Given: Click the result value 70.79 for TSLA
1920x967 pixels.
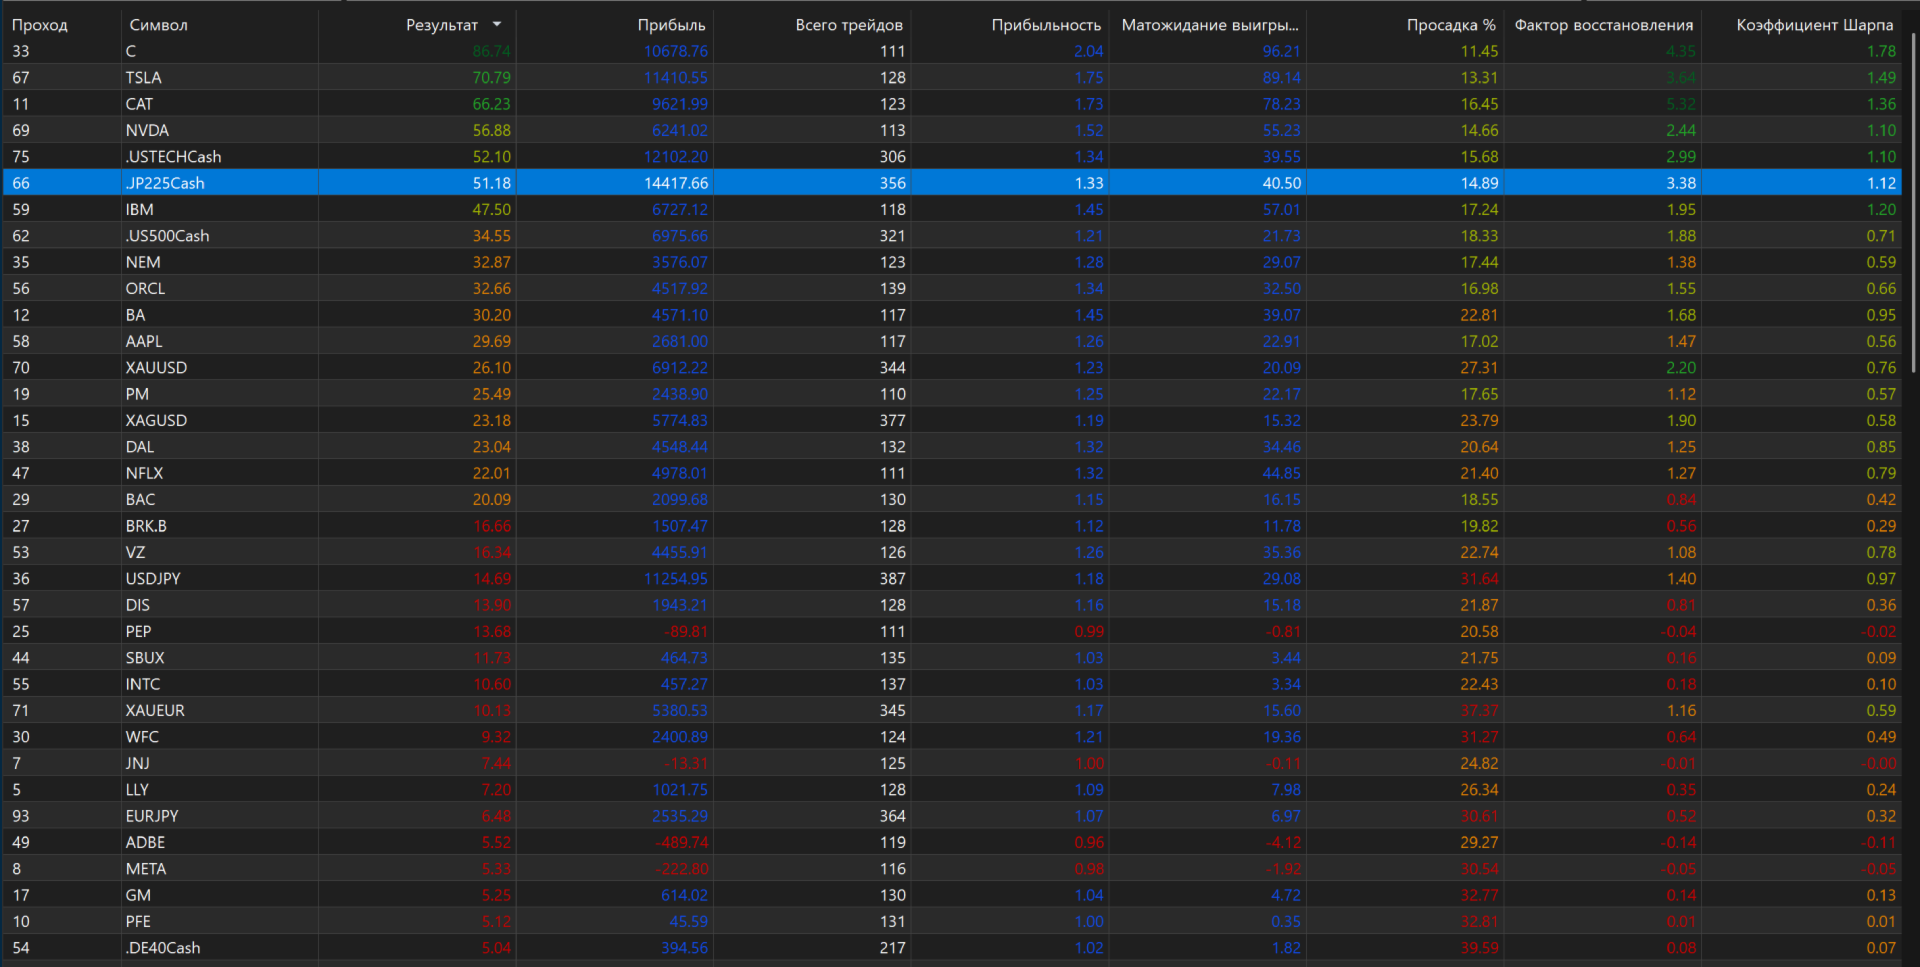Looking at the screenshot, I should coord(491,77).
